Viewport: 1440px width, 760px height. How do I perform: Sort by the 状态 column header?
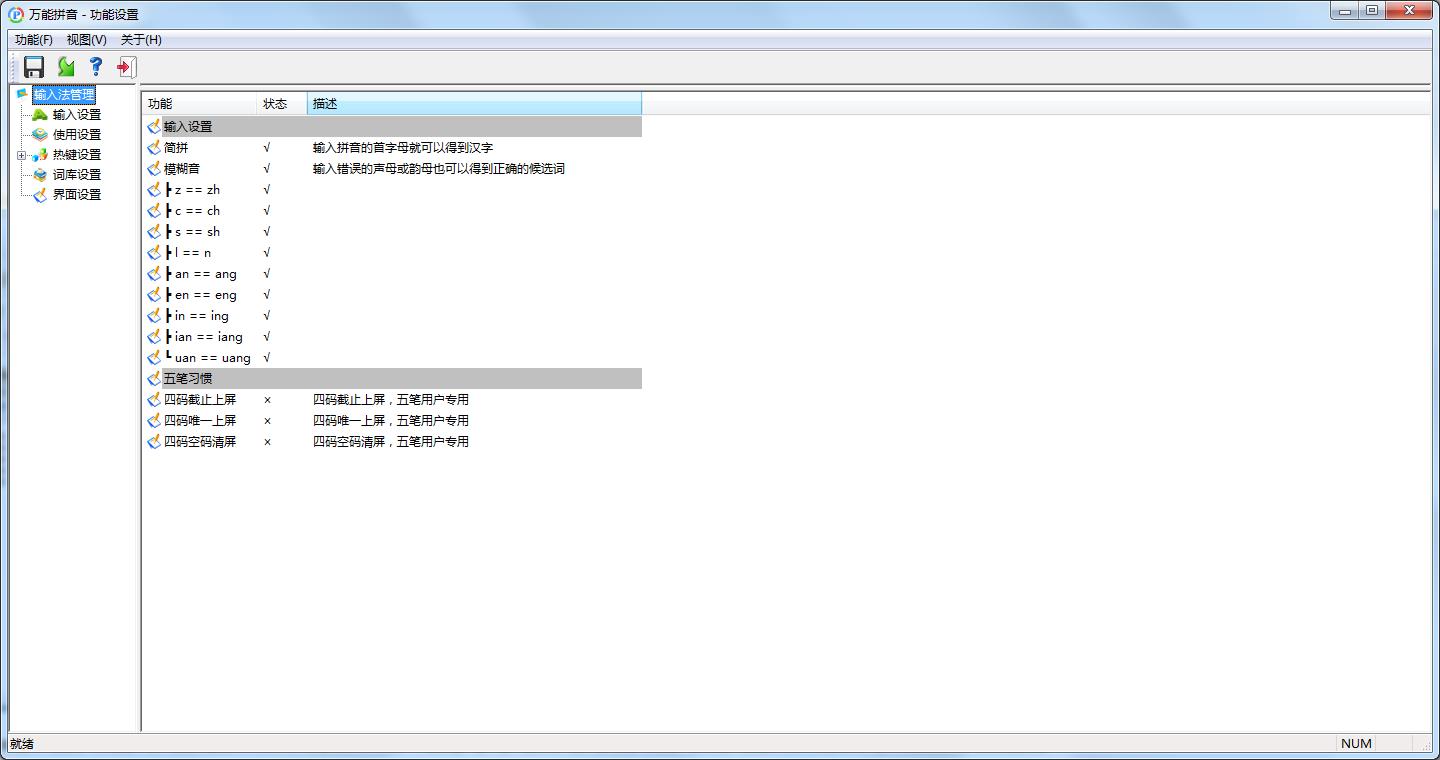282,104
